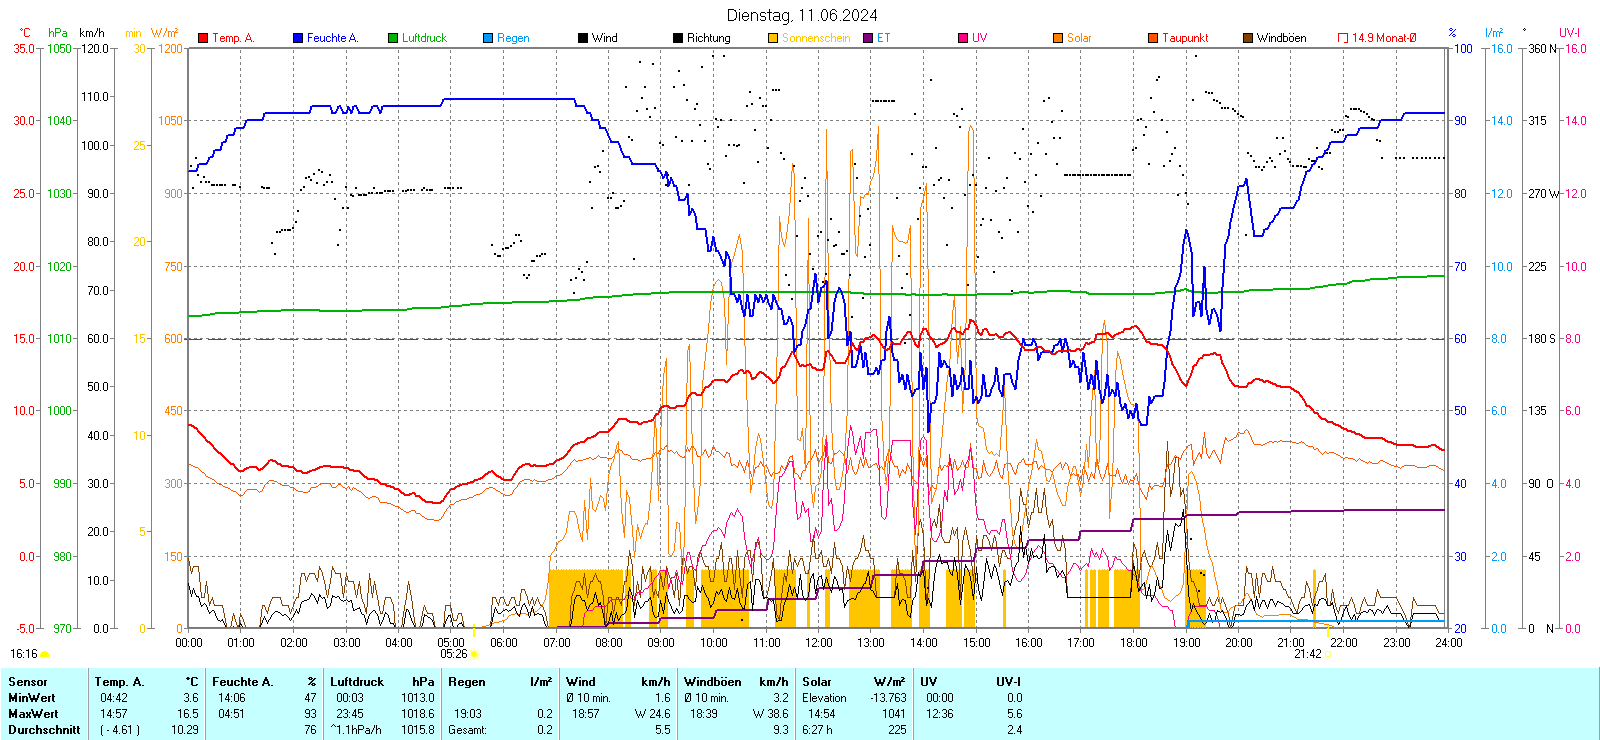Select the Luftdruck column header in table
This screenshot has width=1600, height=740.
(x=357, y=682)
